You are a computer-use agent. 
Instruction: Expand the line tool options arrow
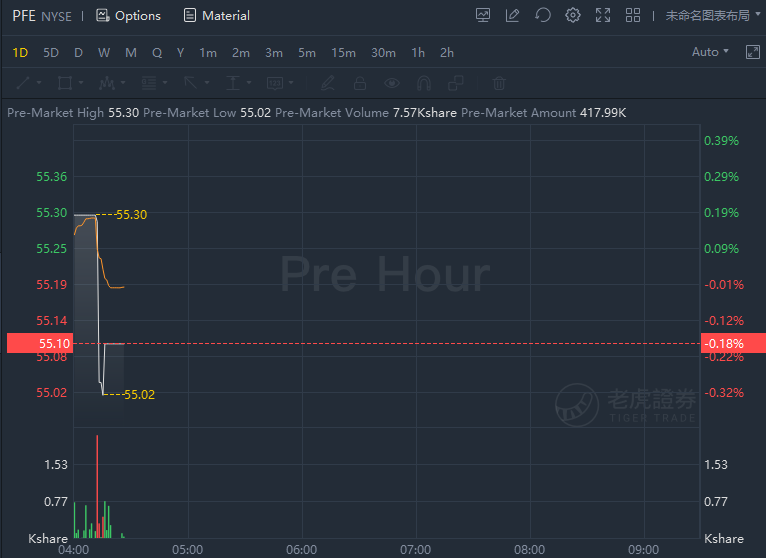[39, 83]
